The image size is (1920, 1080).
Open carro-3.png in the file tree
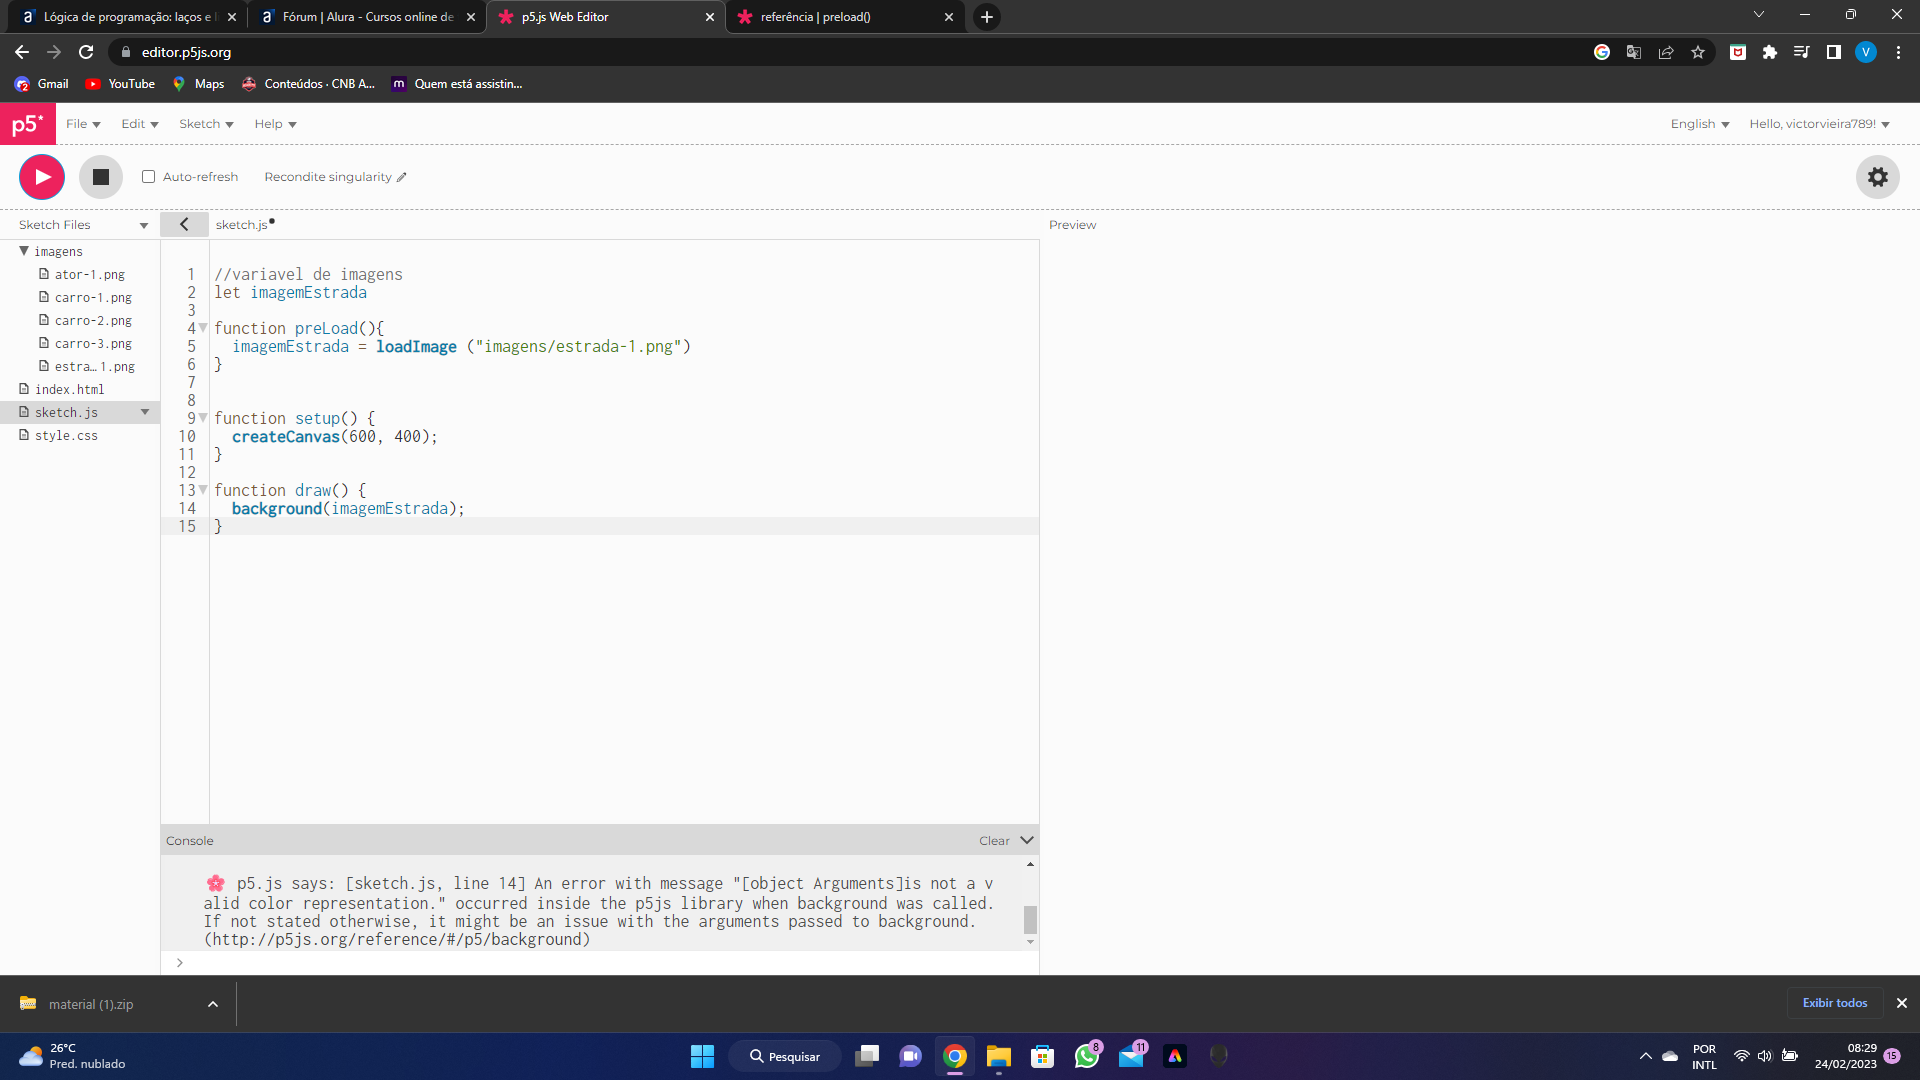(92, 343)
